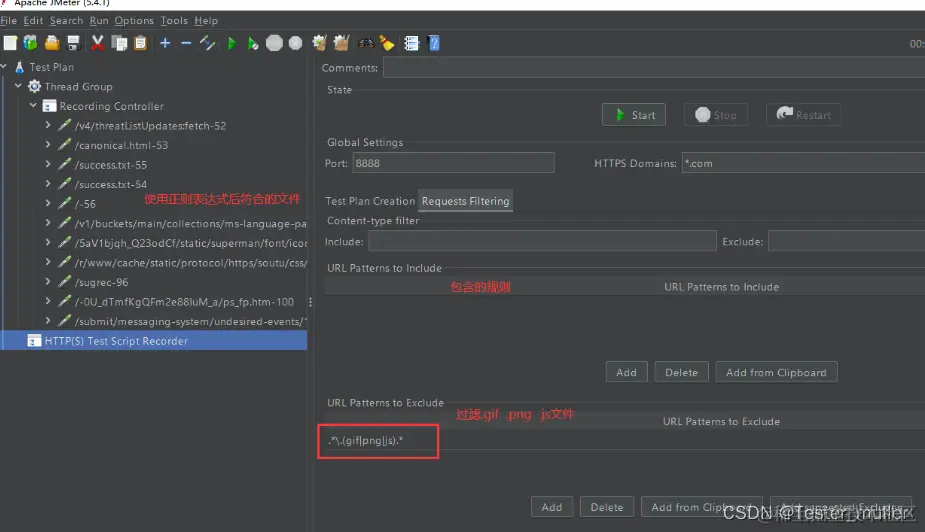Click the Clear results broom icon
This screenshot has width=925, height=532.
[319, 43]
